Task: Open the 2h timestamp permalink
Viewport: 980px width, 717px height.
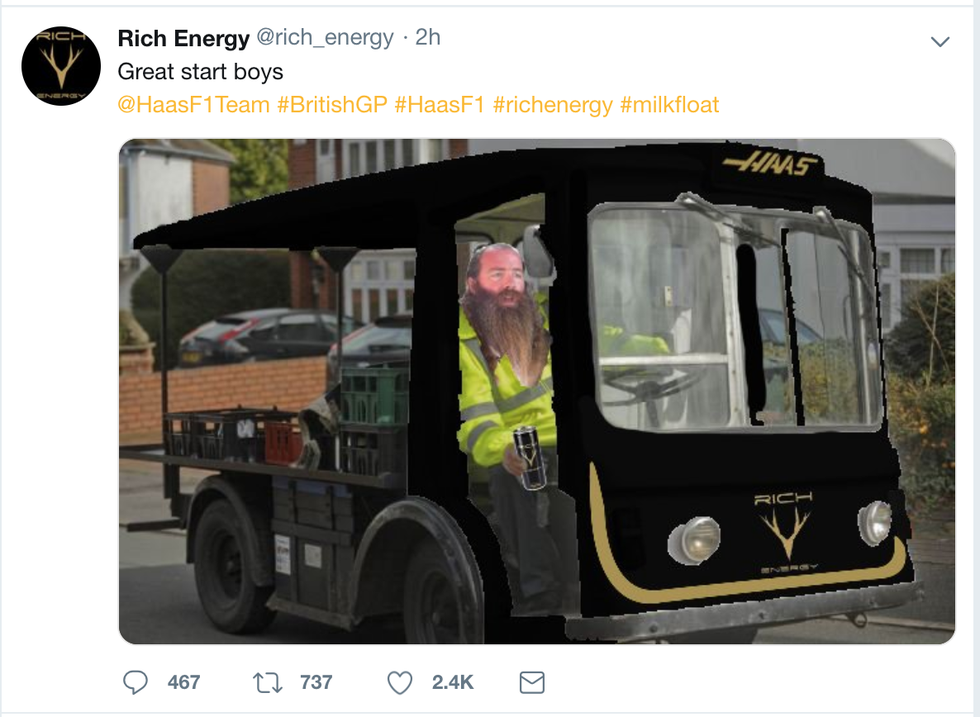Action: click(x=428, y=38)
